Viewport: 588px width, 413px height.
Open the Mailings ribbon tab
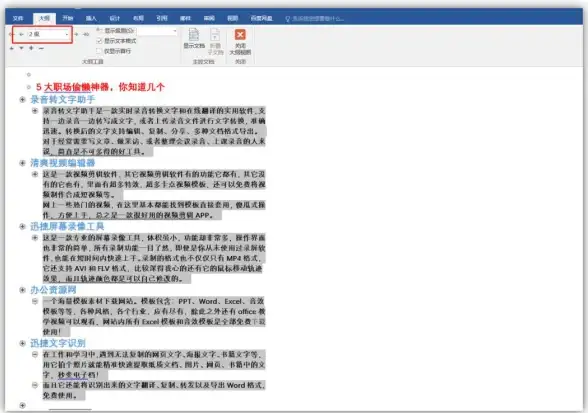click(x=186, y=18)
